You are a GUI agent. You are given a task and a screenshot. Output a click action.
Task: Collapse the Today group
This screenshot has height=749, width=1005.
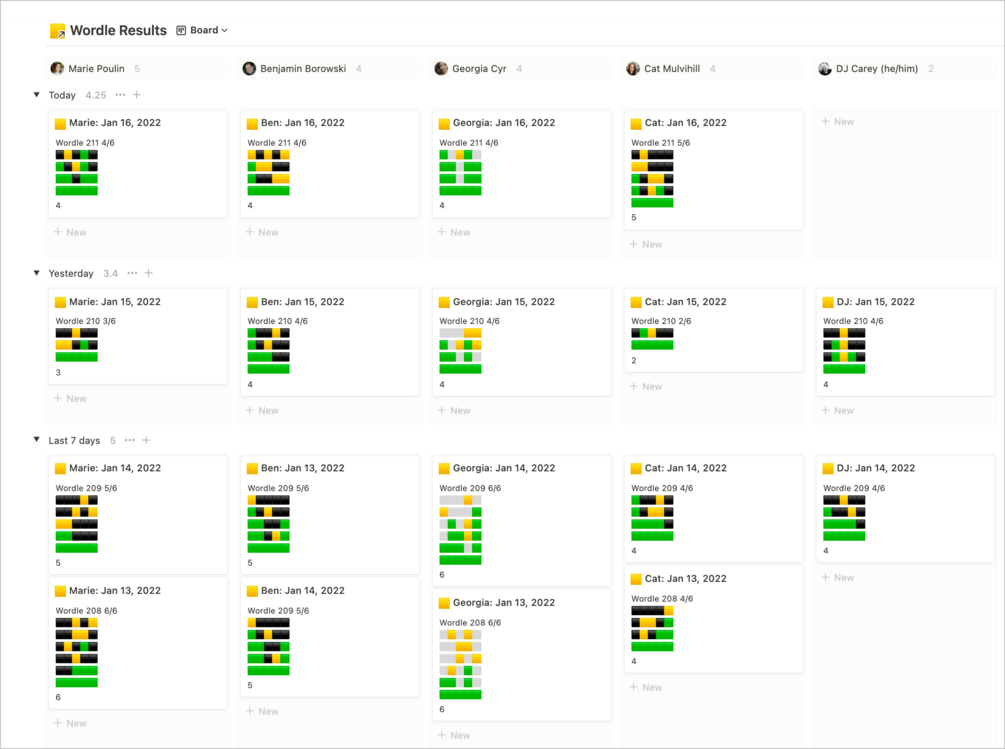[37, 95]
